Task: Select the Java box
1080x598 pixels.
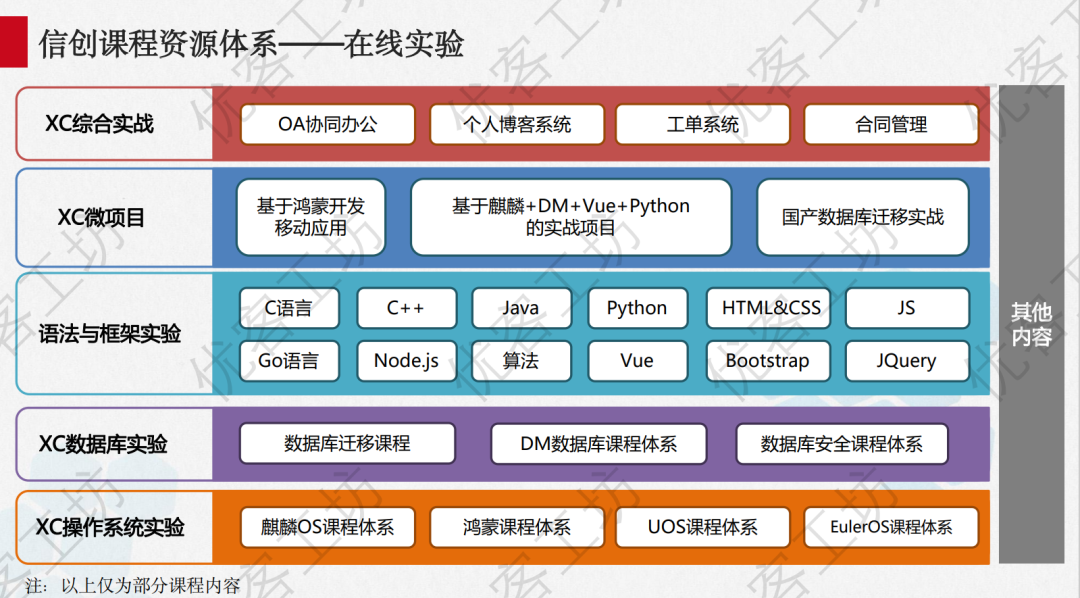Action: point(521,308)
